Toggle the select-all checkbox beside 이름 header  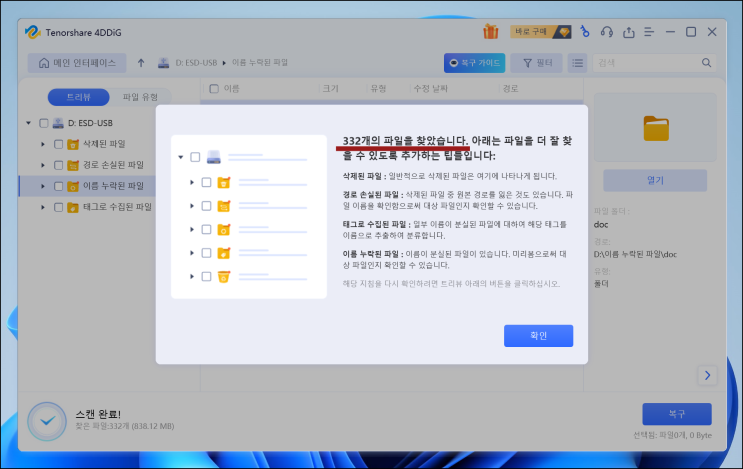pyautogui.click(x=214, y=89)
